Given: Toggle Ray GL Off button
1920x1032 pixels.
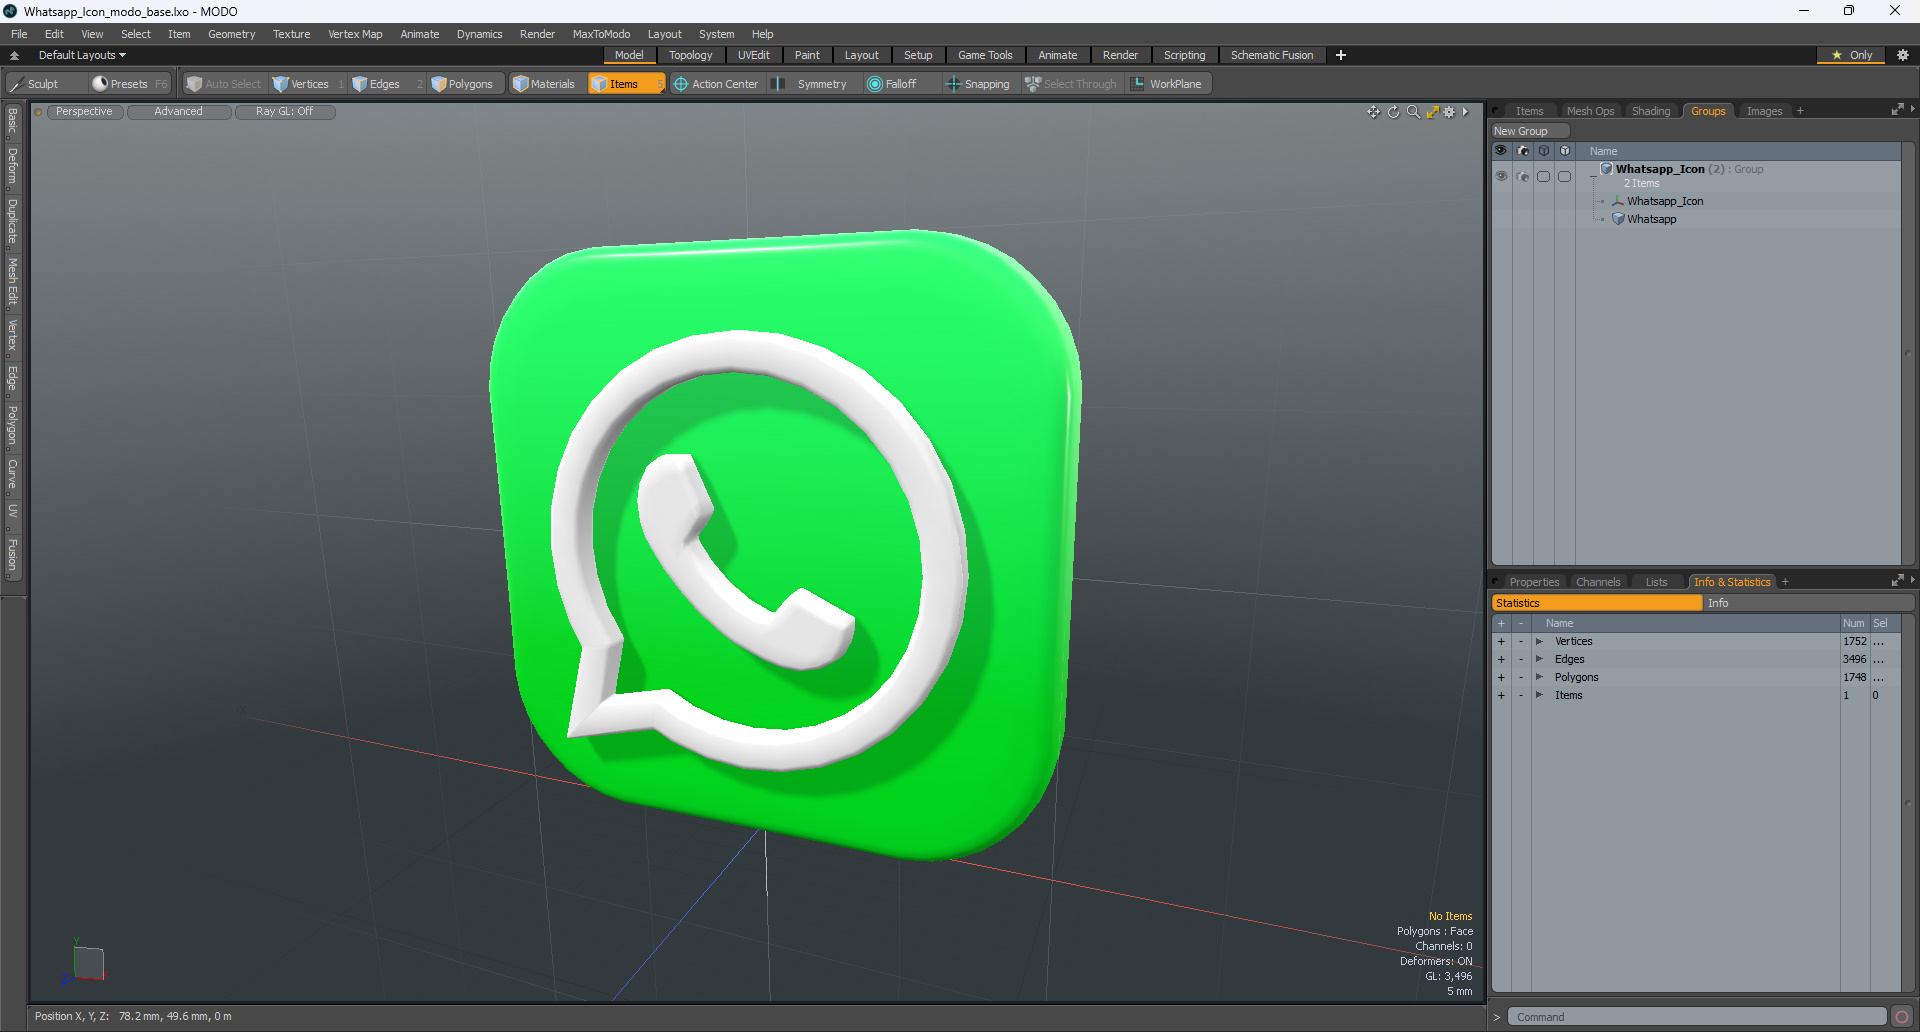Looking at the screenshot, I should 284,112.
